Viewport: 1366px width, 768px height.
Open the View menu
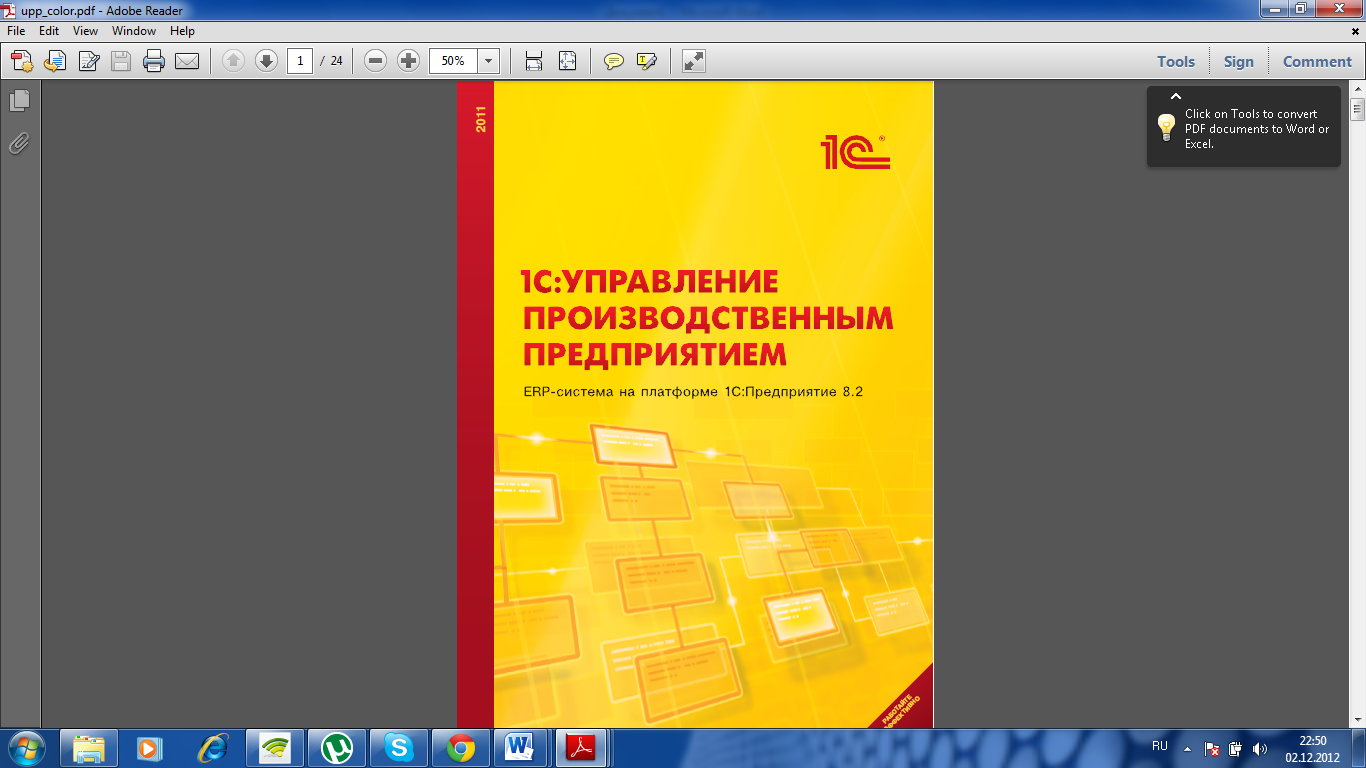85,31
